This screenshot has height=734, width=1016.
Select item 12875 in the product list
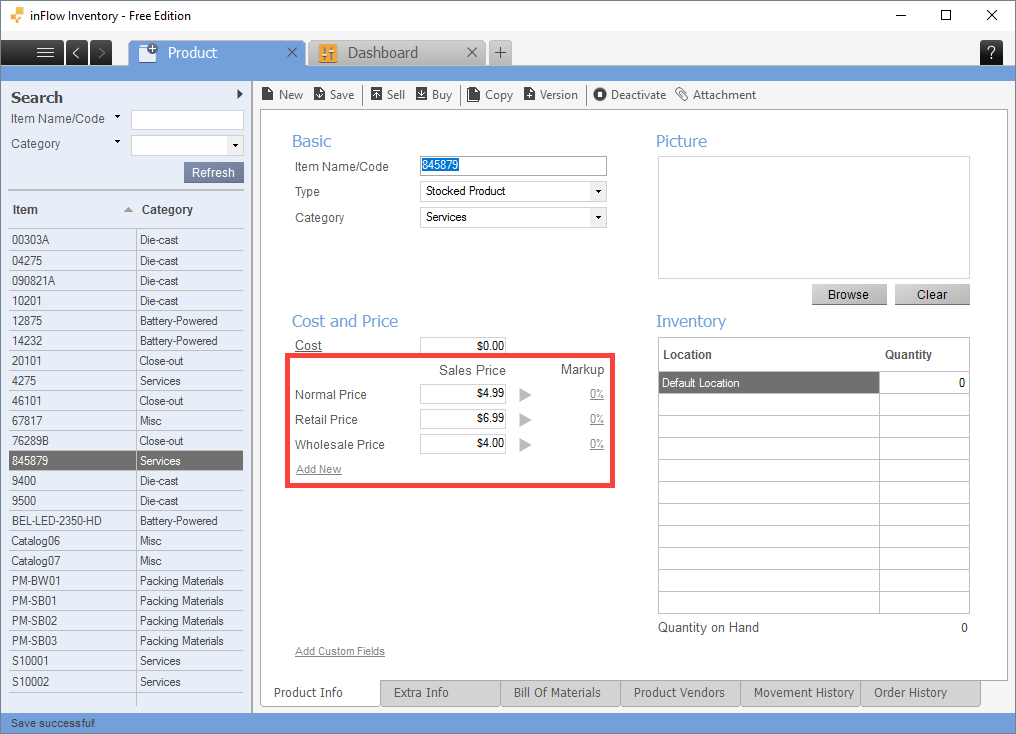(x=126, y=321)
